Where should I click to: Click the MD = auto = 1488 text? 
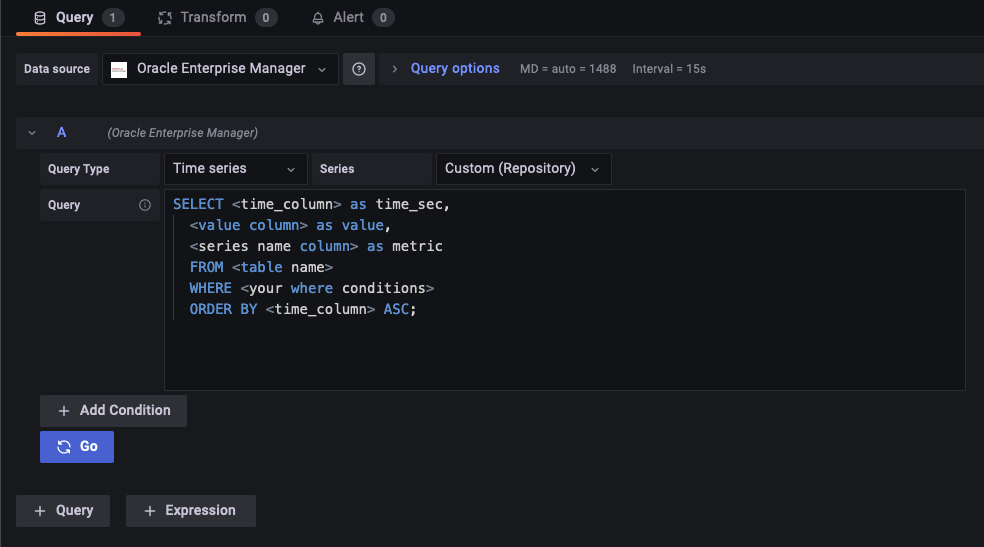pyautogui.click(x=568, y=69)
